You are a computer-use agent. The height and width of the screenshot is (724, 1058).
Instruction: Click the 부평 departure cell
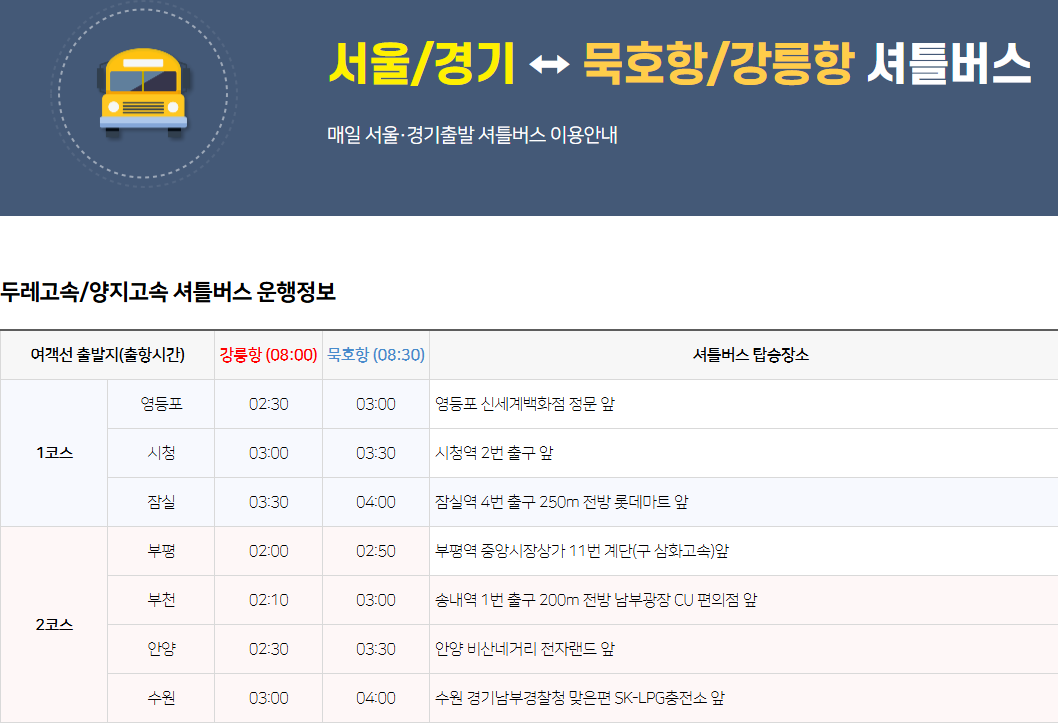click(161, 551)
